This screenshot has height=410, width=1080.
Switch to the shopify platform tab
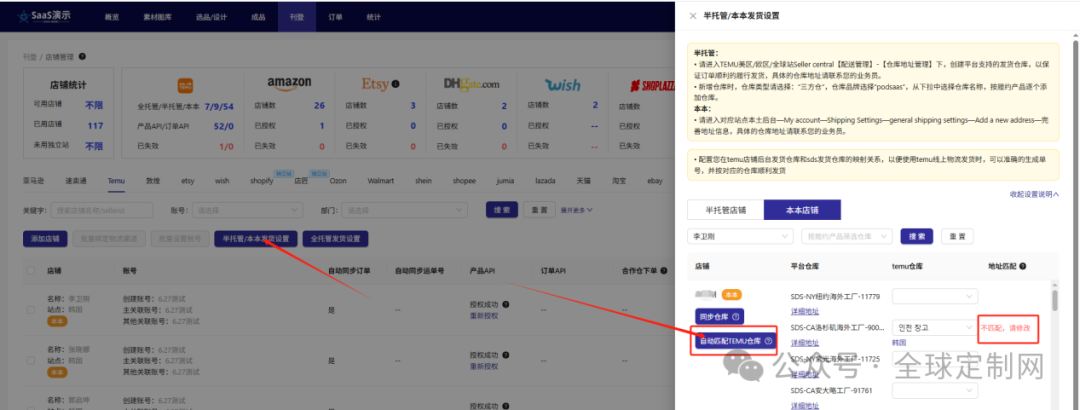point(262,181)
